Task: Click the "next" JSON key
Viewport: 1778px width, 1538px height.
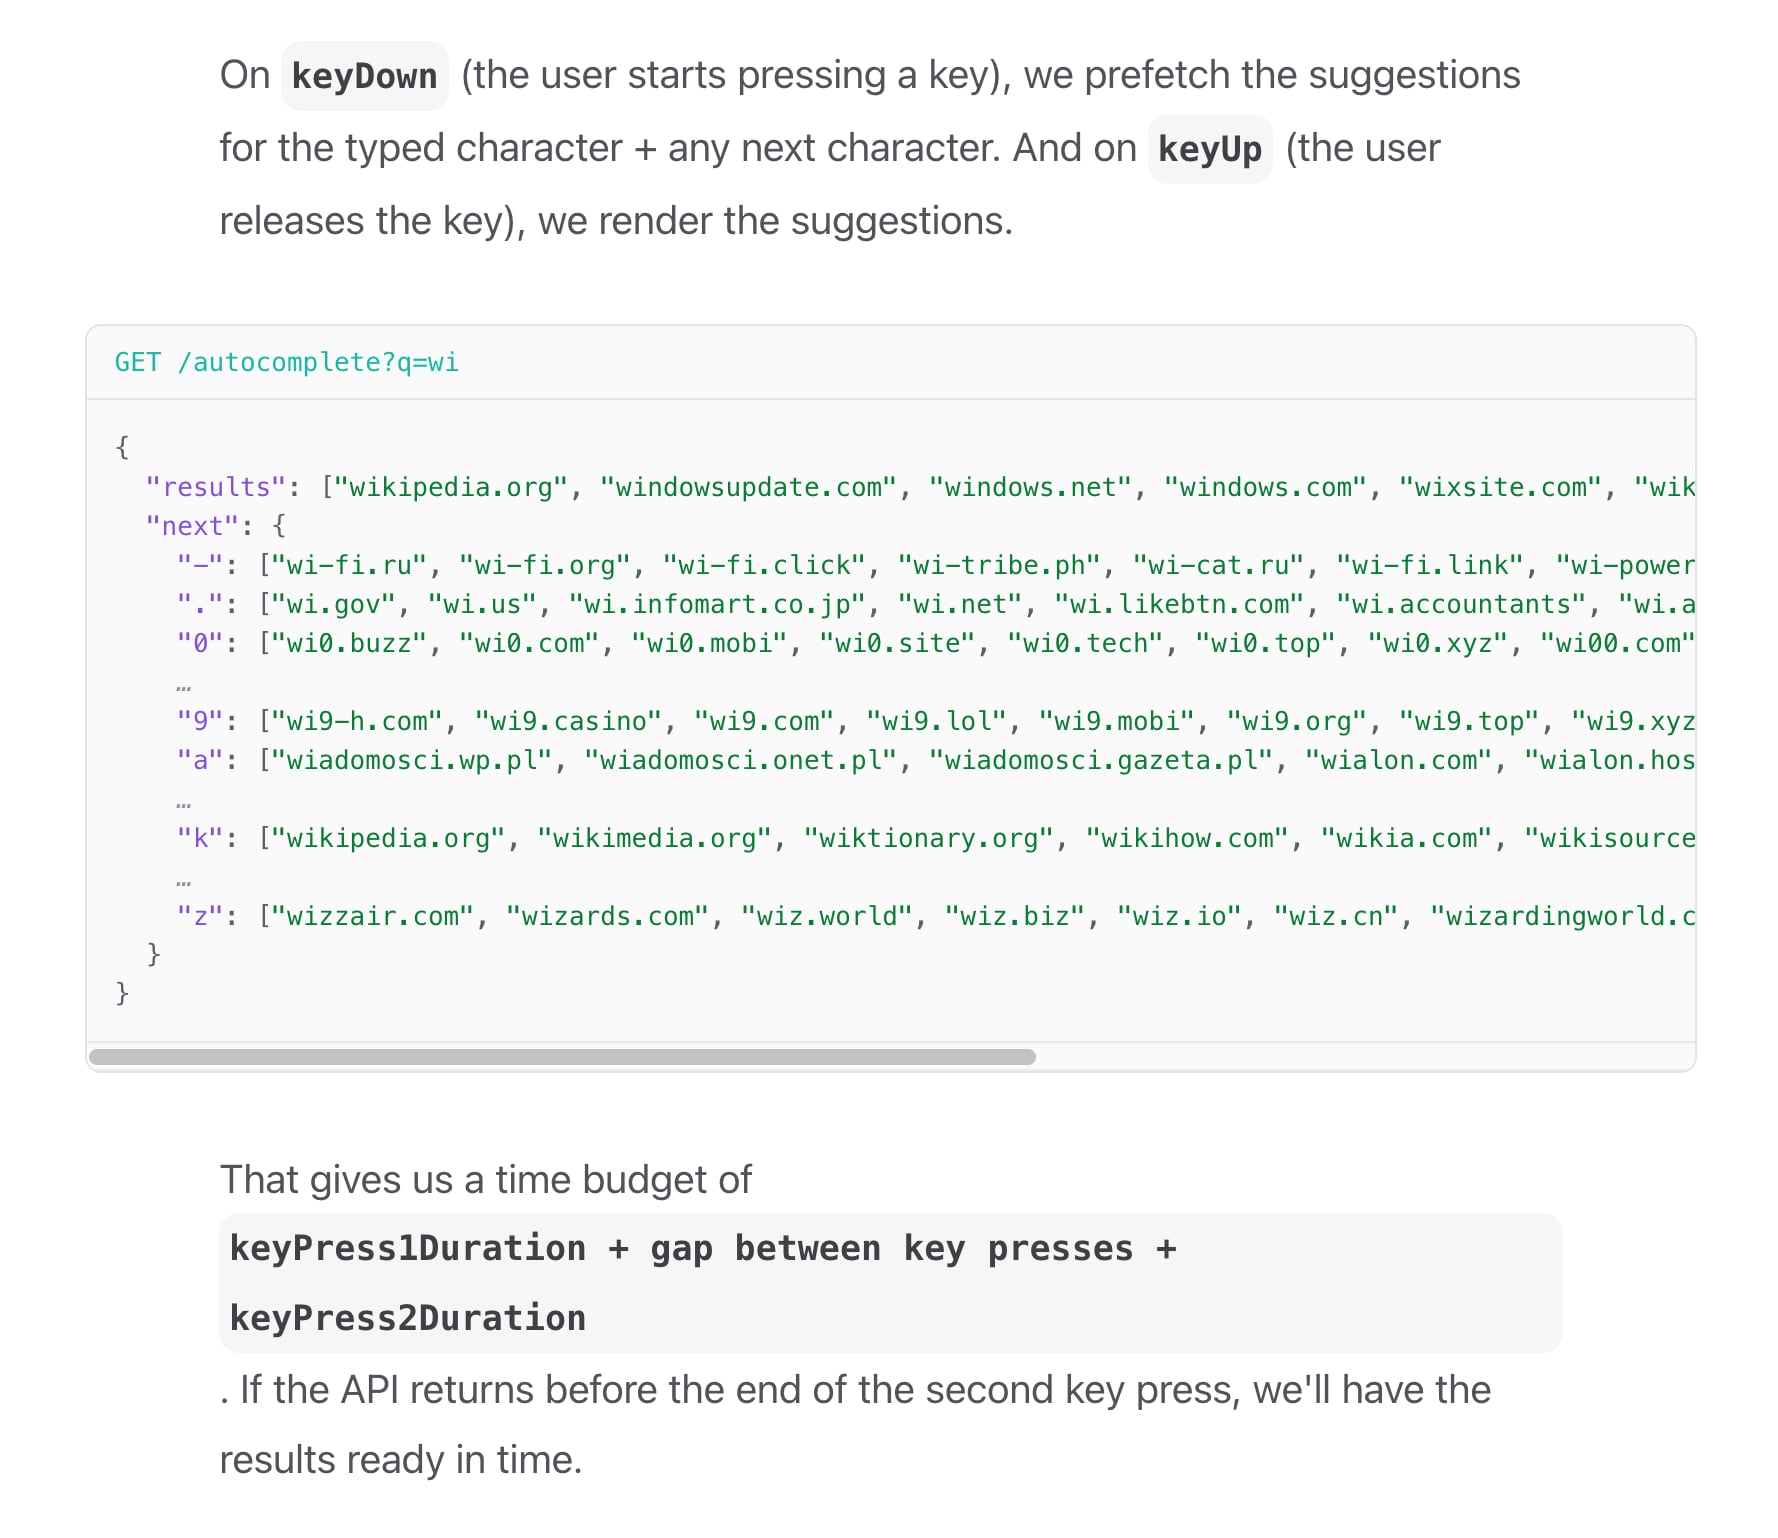Action: click(x=193, y=526)
